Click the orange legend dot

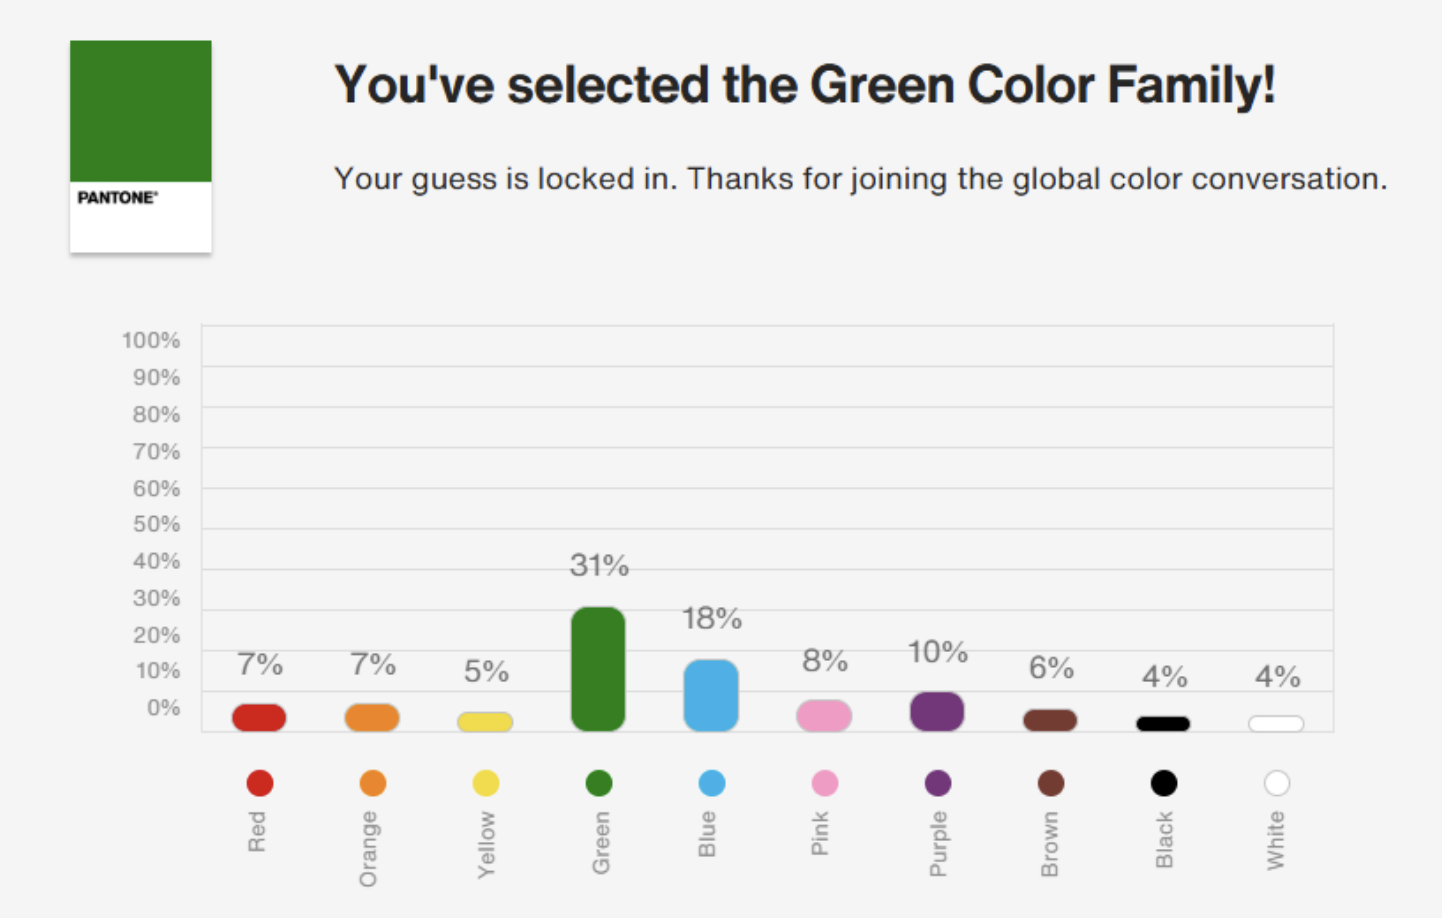pos(372,783)
